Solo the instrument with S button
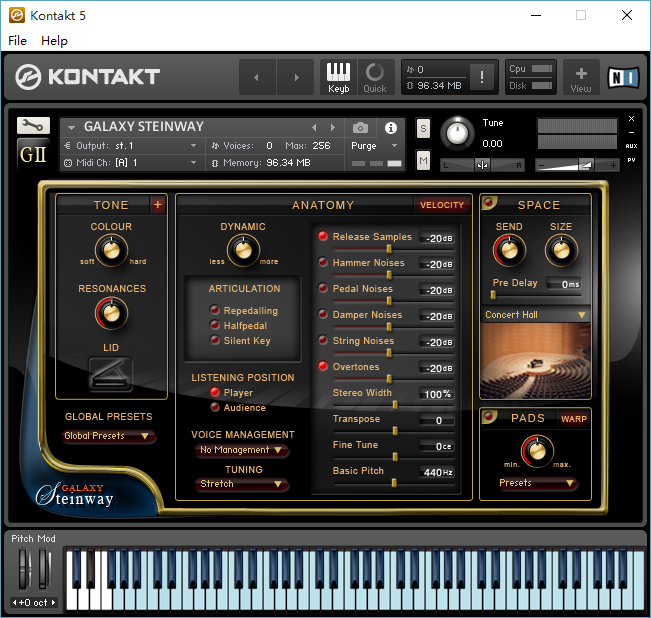 pyautogui.click(x=423, y=129)
